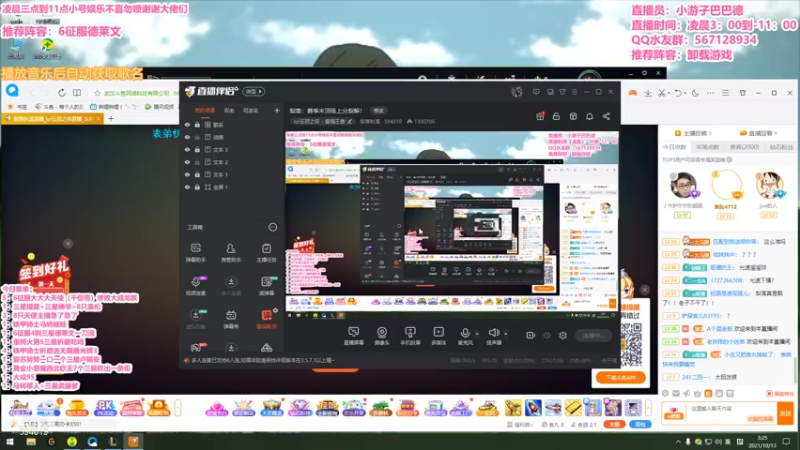Screen dimensions: 800x450
Task: Open the 房管助手 tool
Action: [x=231, y=253]
